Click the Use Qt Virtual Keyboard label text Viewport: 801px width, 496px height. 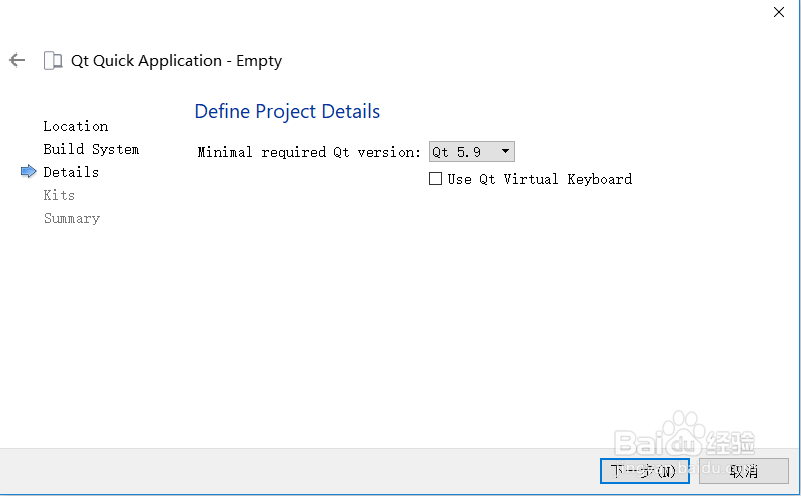[540, 179]
